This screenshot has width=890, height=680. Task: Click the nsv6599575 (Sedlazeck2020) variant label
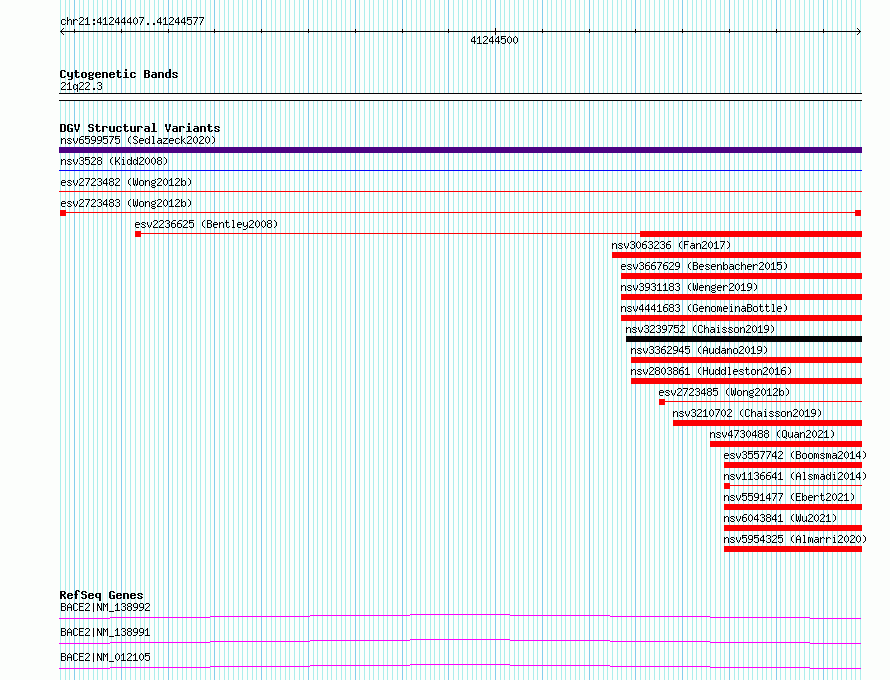[x=138, y=140]
